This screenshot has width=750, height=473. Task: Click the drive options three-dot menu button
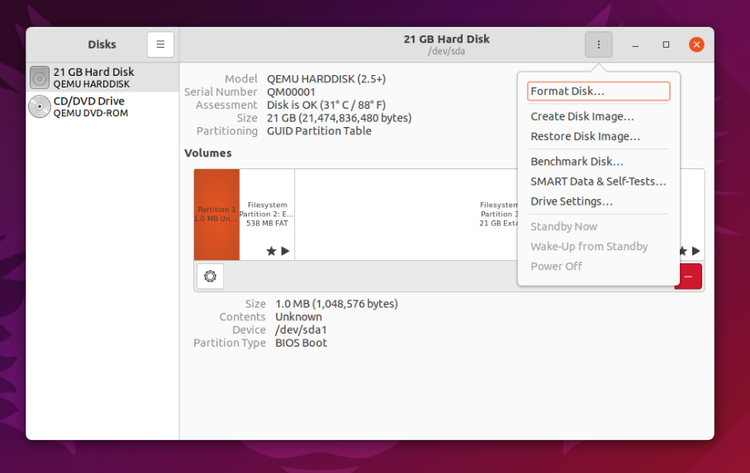pyautogui.click(x=598, y=44)
